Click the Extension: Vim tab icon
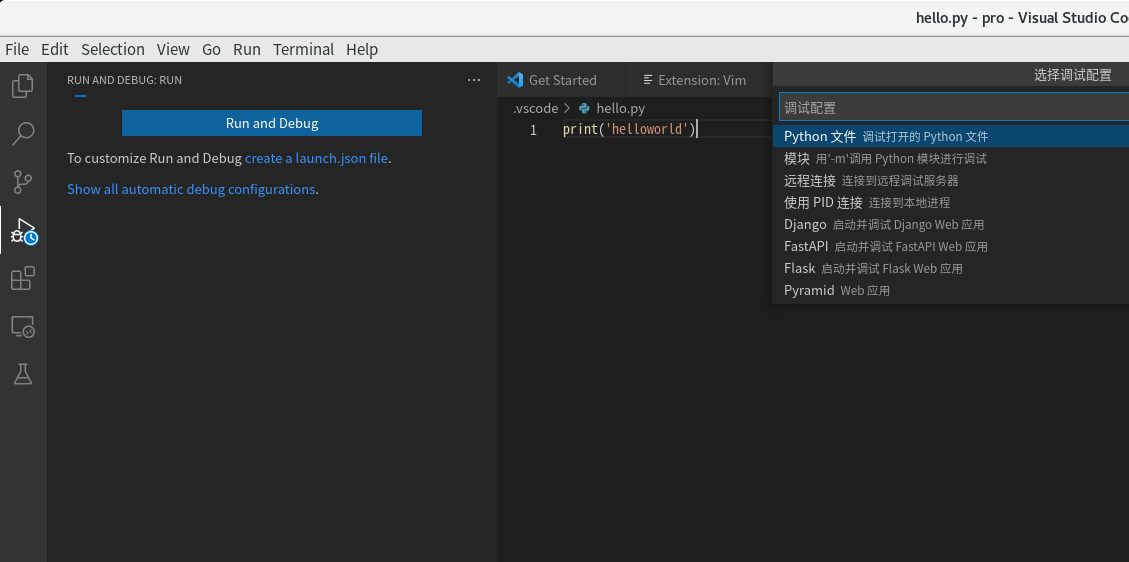Screen dimensions: 1129x562 pyautogui.click(x=648, y=80)
